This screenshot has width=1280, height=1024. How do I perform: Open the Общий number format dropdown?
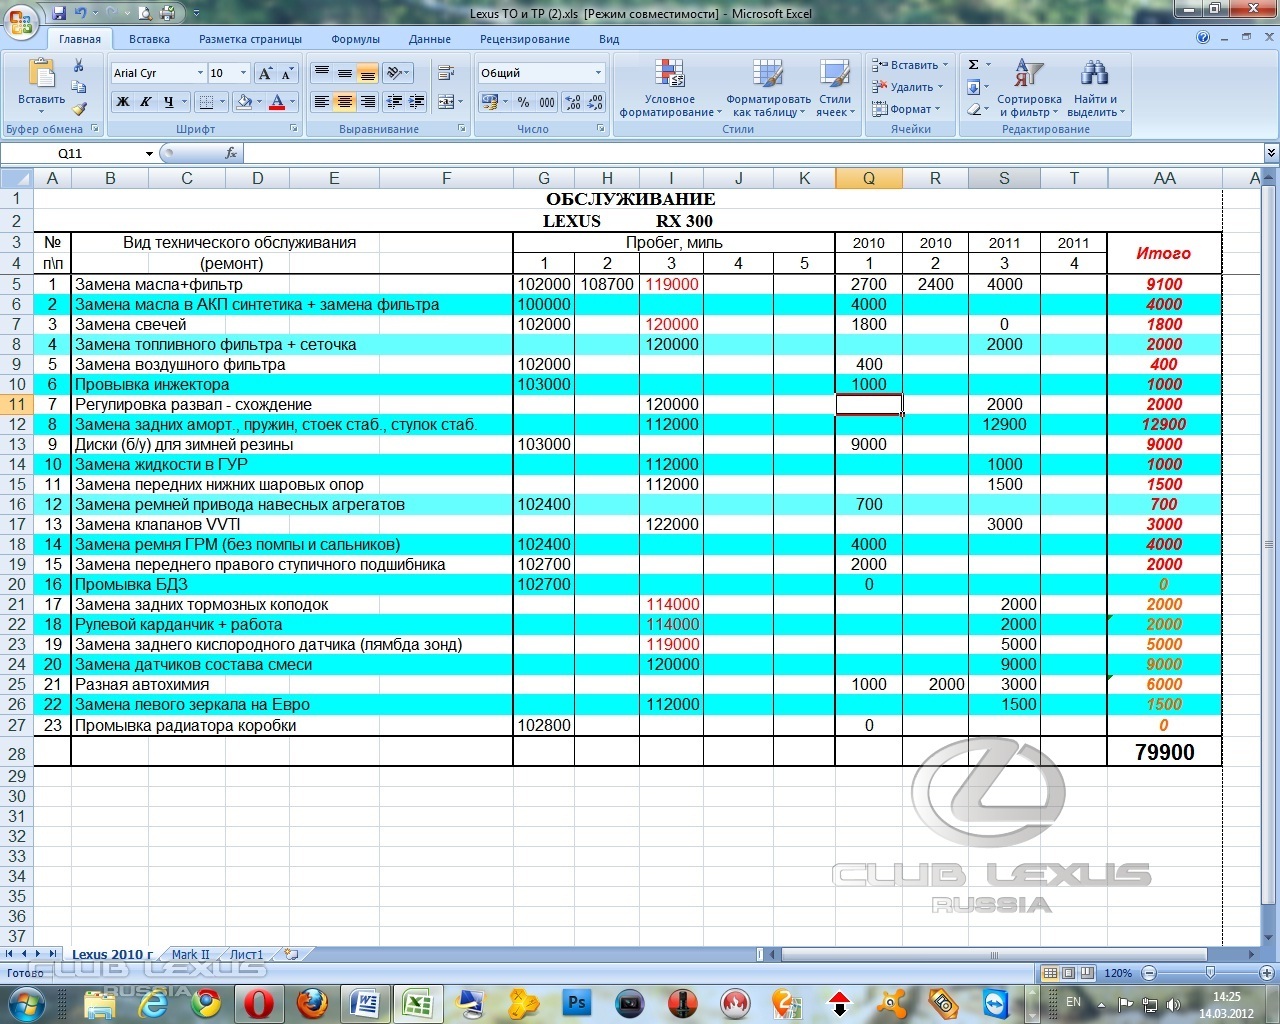598,73
